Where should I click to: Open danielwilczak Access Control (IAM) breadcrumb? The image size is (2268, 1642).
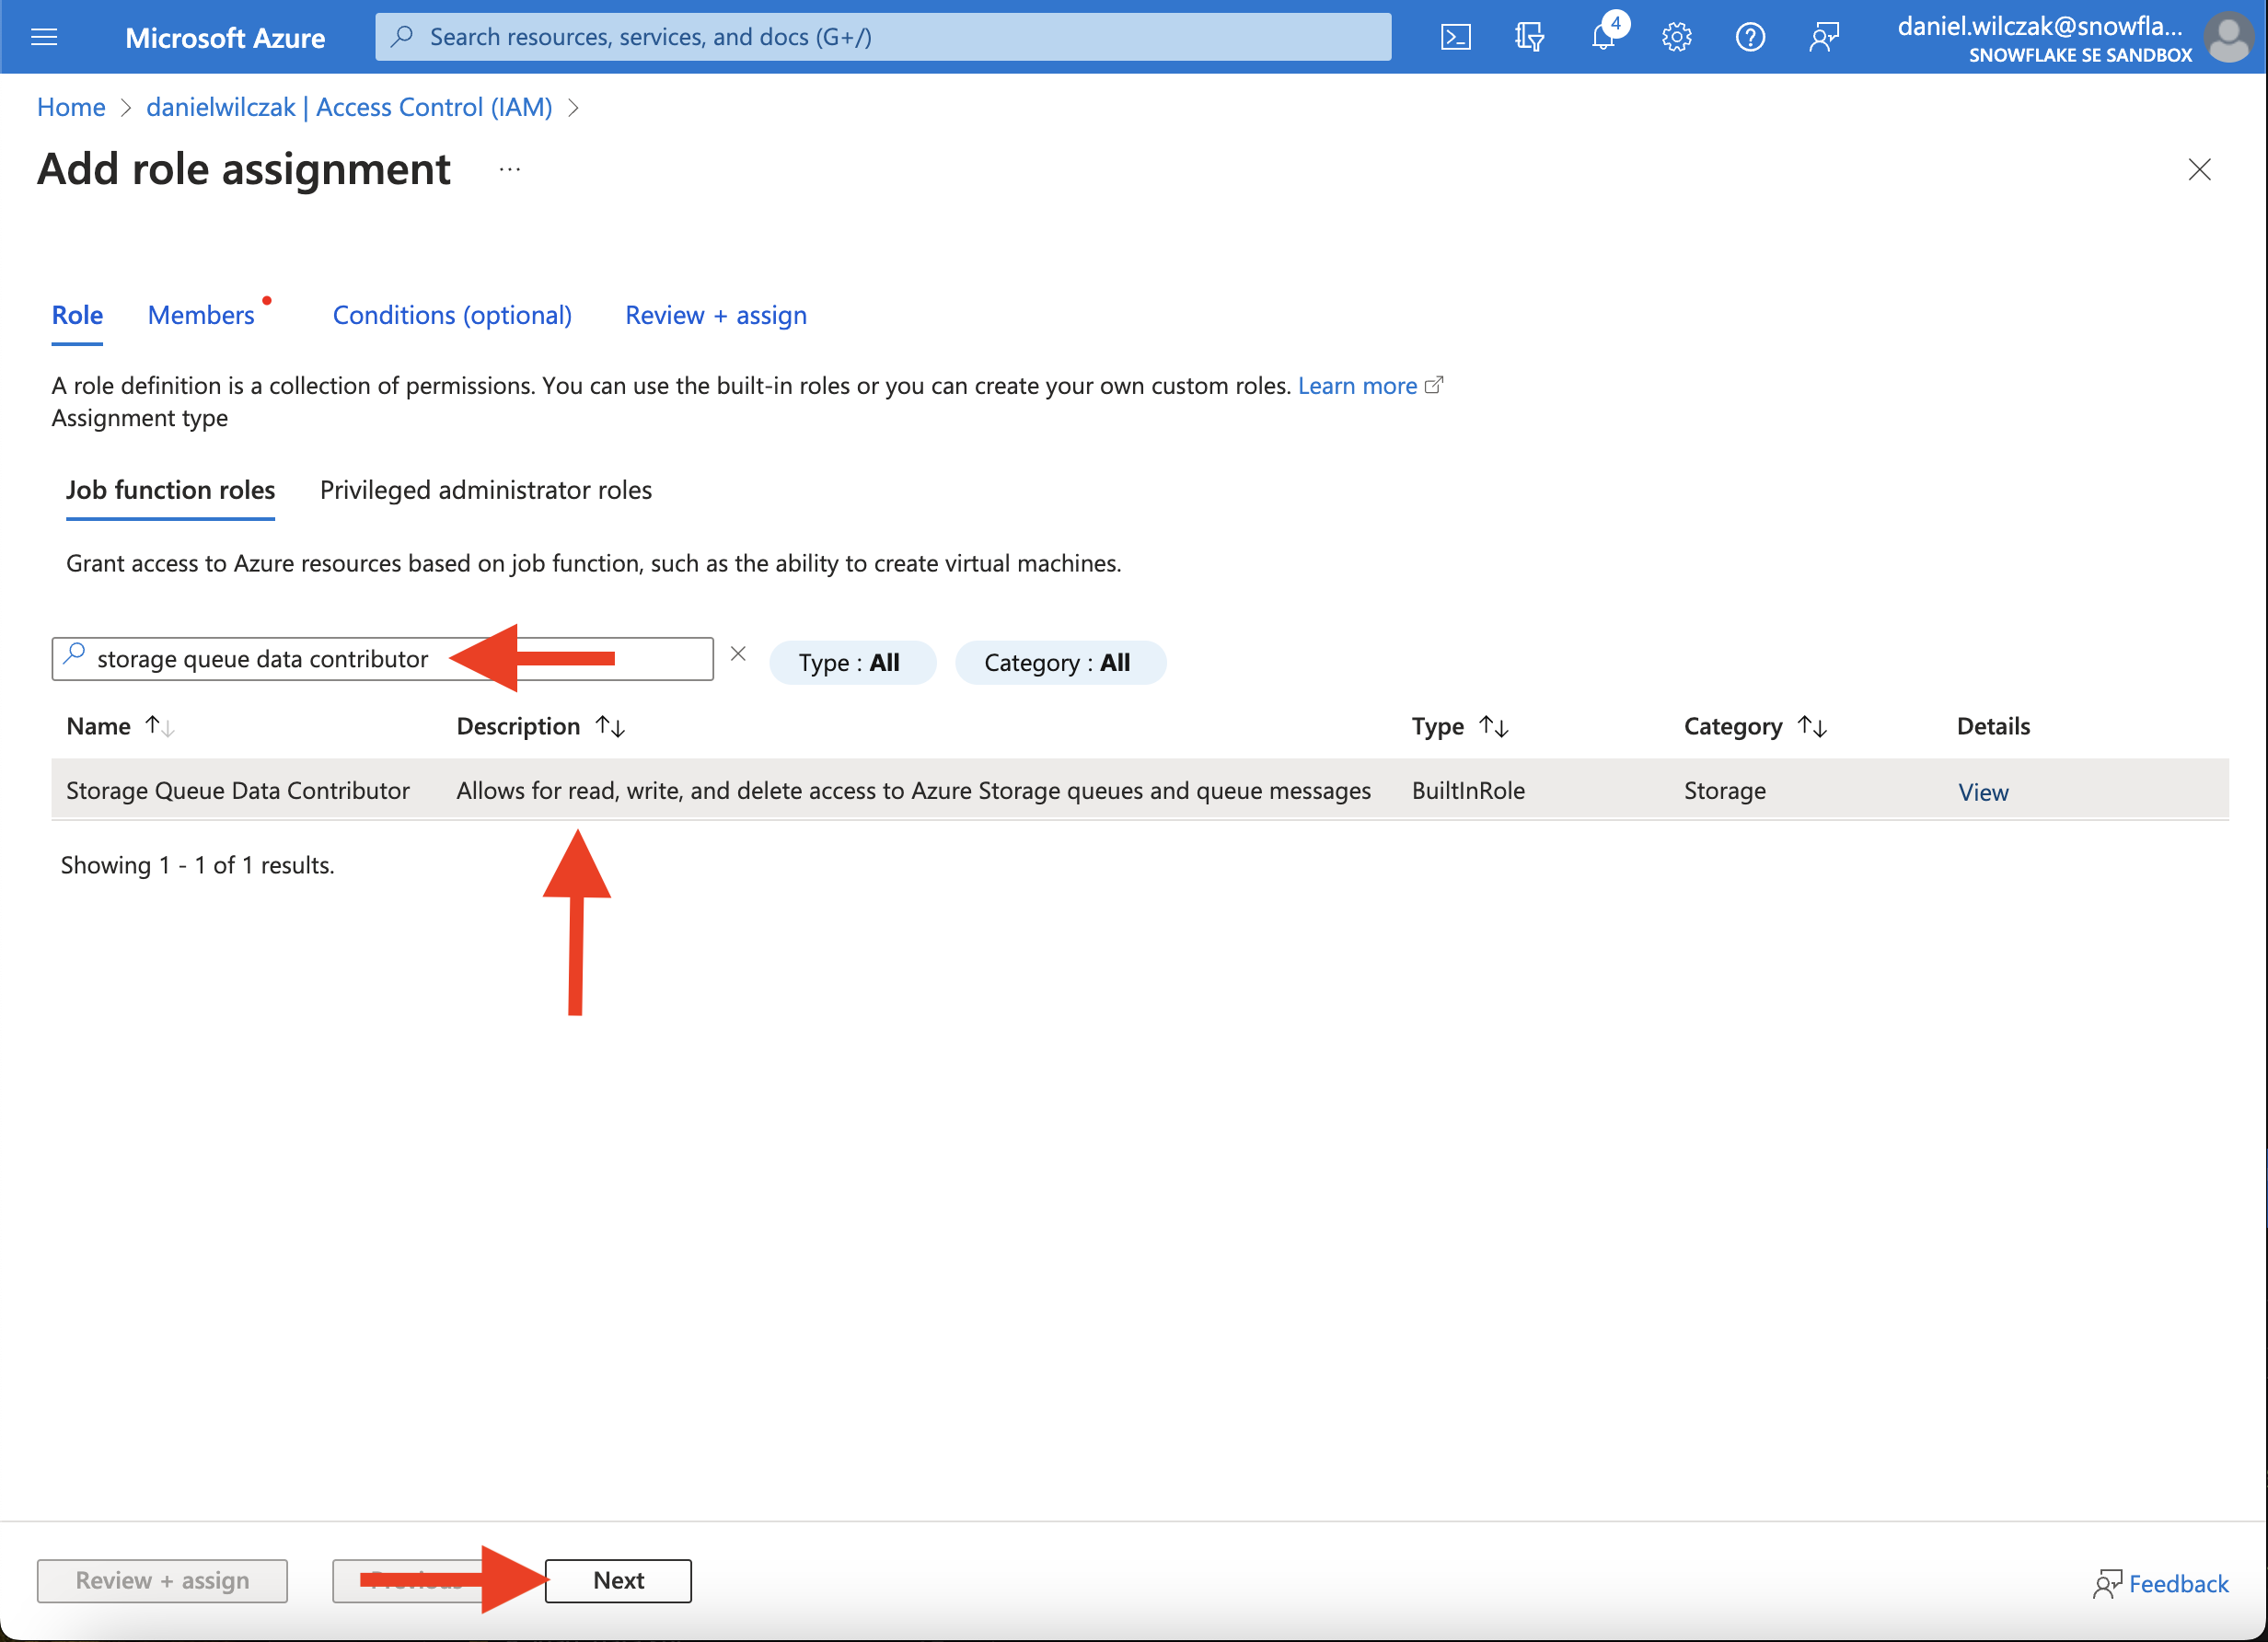click(x=349, y=107)
